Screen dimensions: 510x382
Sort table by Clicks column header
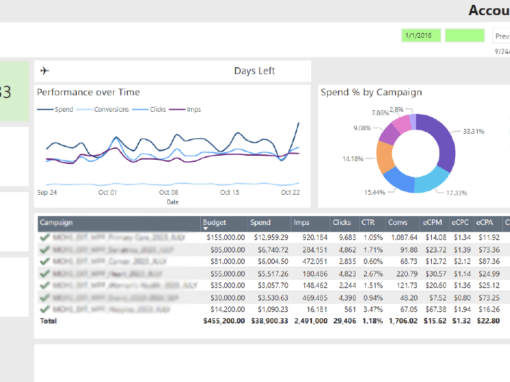click(342, 222)
